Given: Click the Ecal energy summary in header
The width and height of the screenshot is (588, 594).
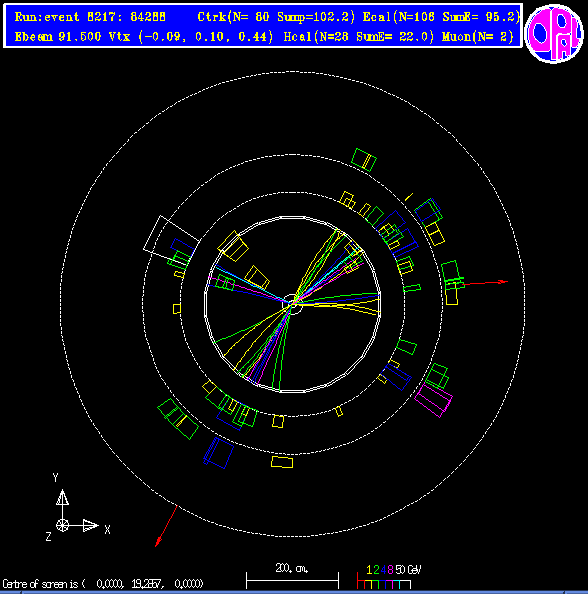Looking at the screenshot, I should tap(441, 17).
